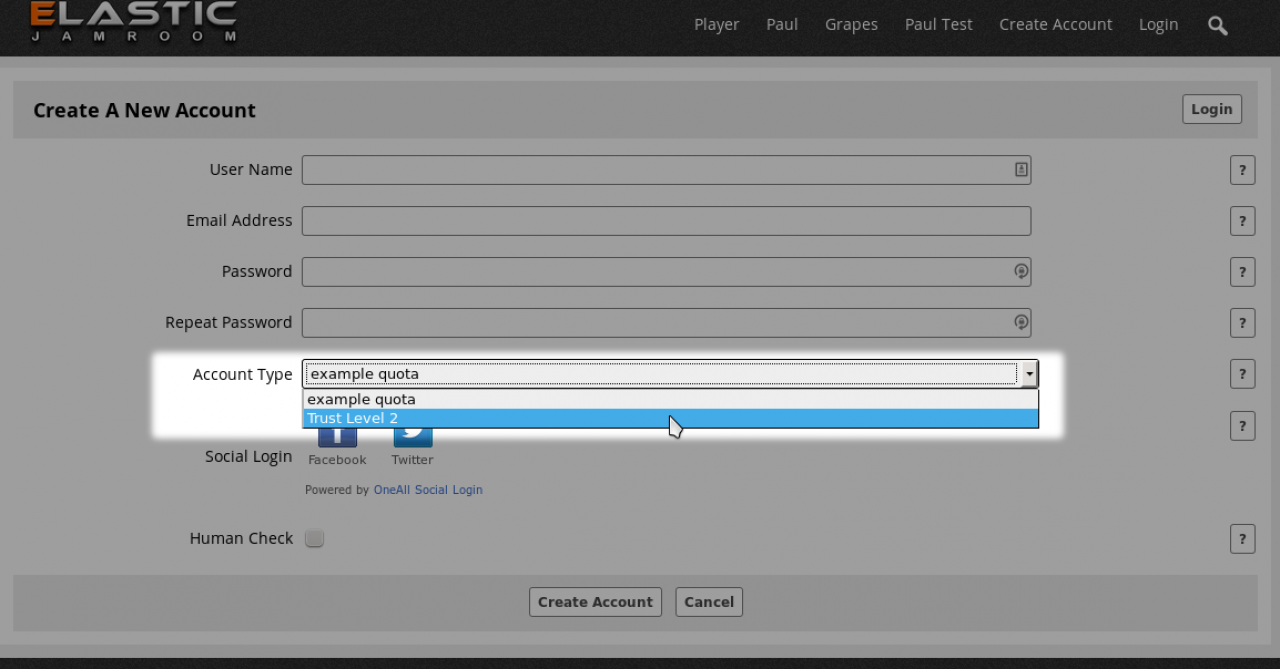
Task: Click the 'Create A New Account' heading
Action: point(144,110)
